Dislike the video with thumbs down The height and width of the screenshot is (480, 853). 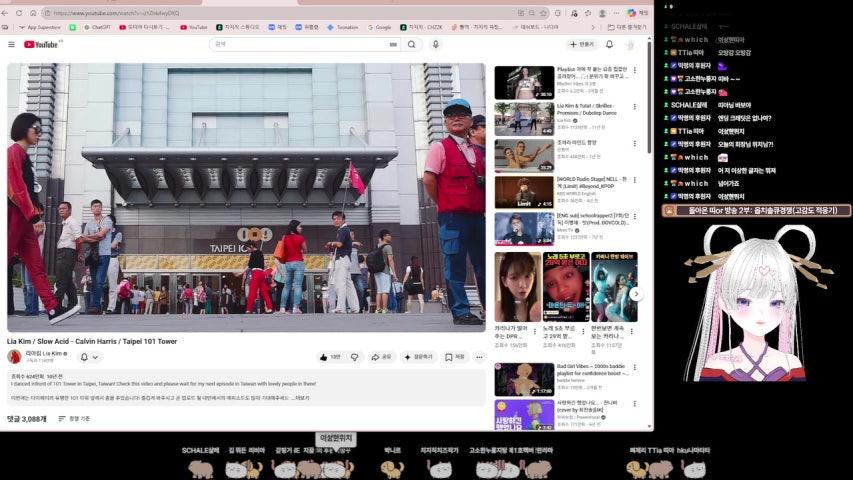[x=354, y=357]
